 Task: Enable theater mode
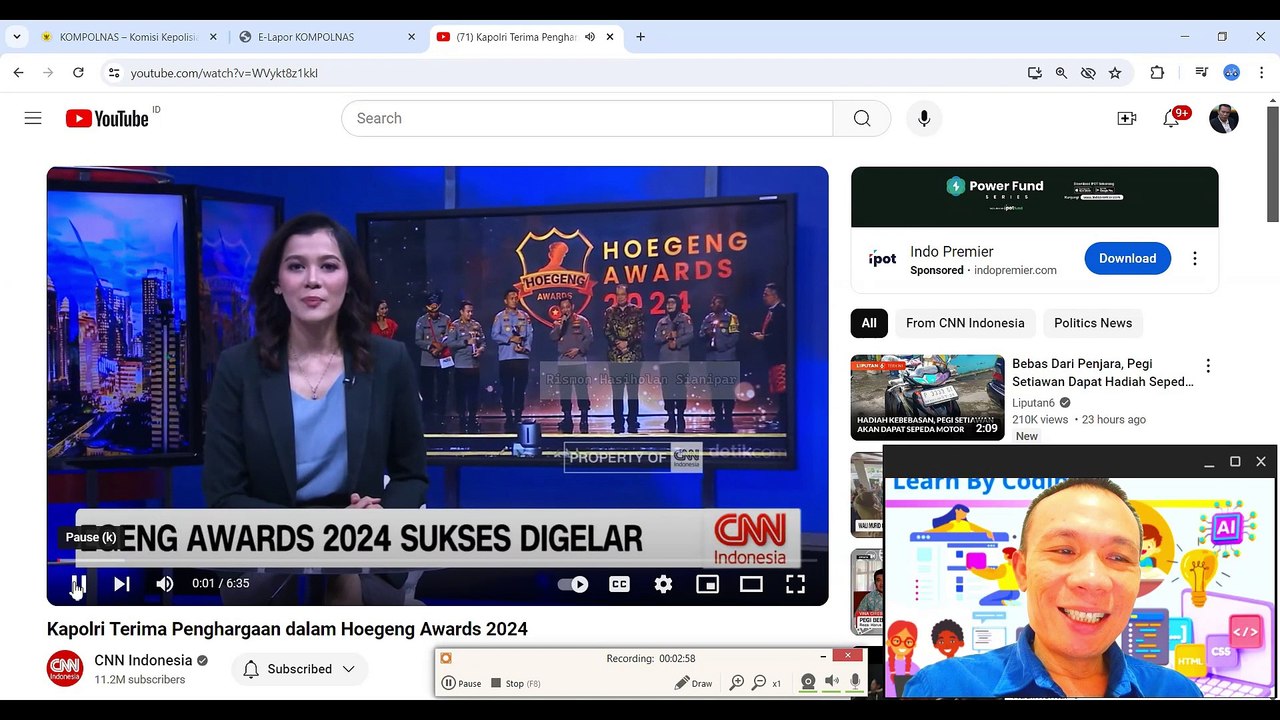pos(751,584)
